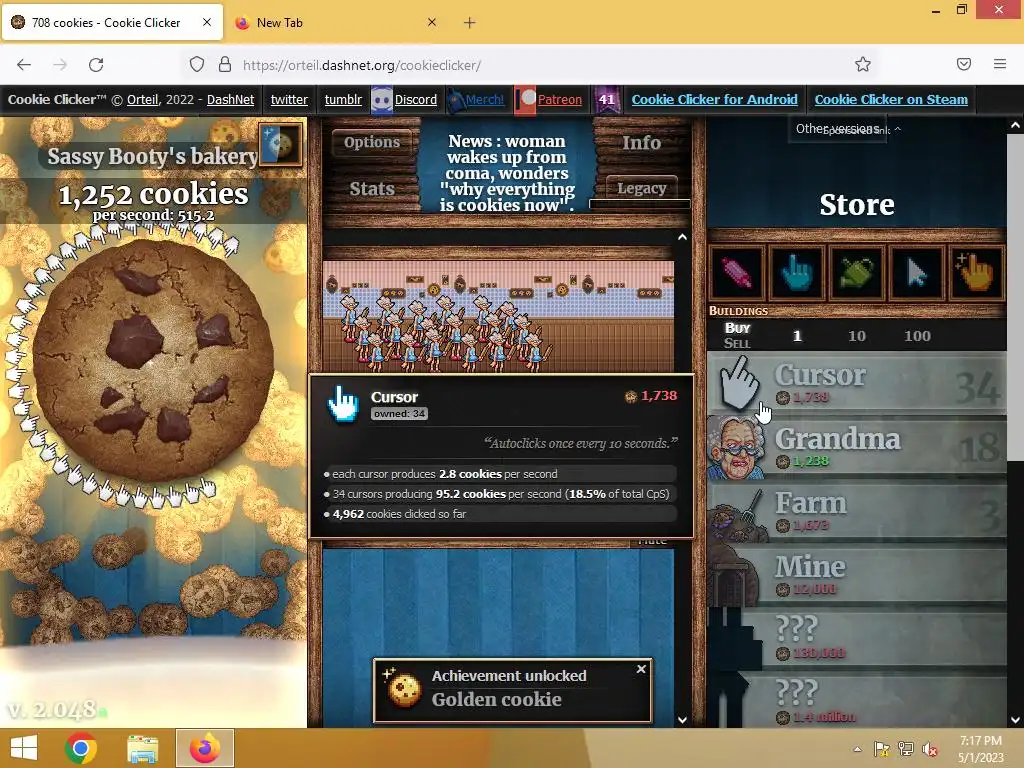Launch Chrome from the taskbar
The height and width of the screenshot is (768, 1024).
point(81,748)
